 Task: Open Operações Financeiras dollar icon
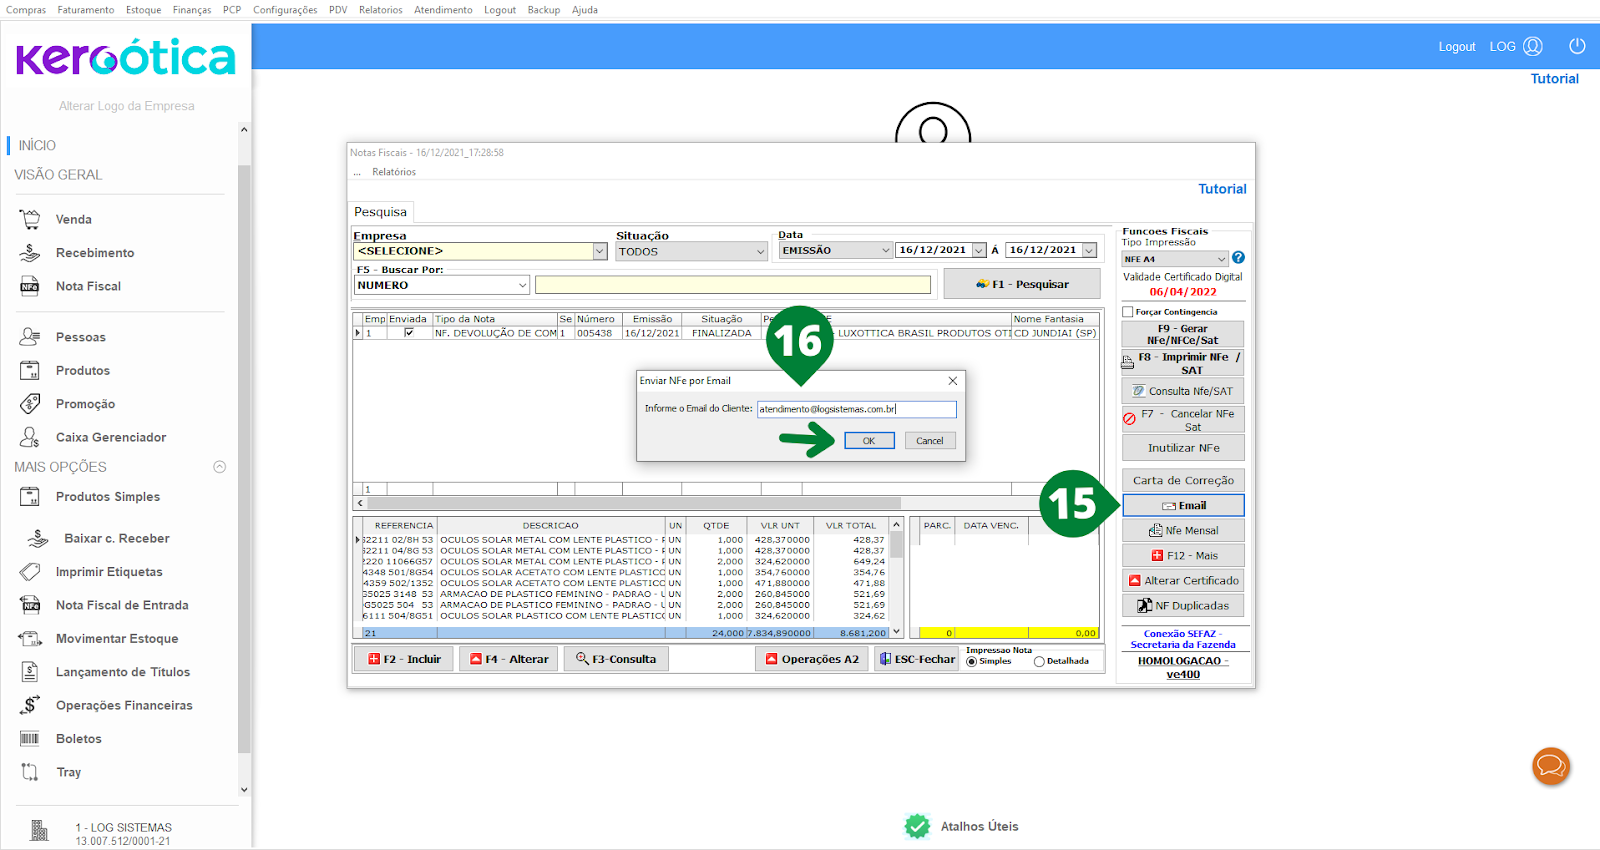30,705
